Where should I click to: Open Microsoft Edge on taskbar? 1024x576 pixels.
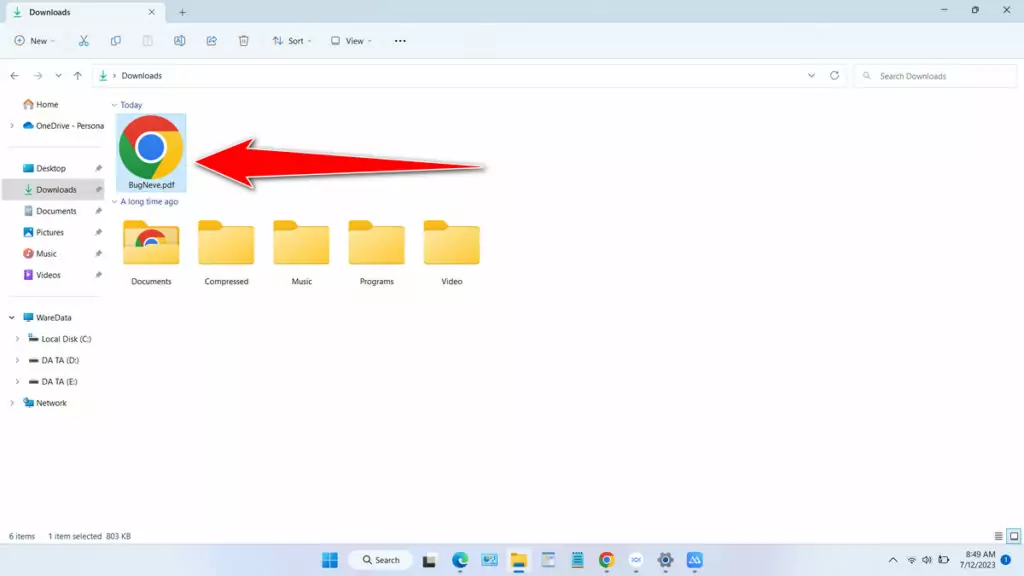pyautogui.click(x=460, y=560)
